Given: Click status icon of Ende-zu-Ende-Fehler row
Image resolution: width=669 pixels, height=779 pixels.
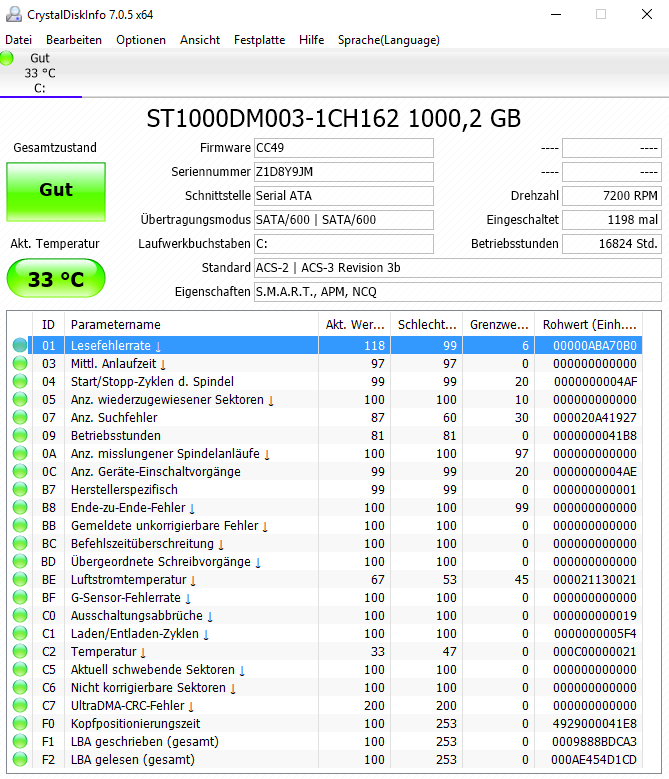Looking at the screenshot, I should (20, 507).
